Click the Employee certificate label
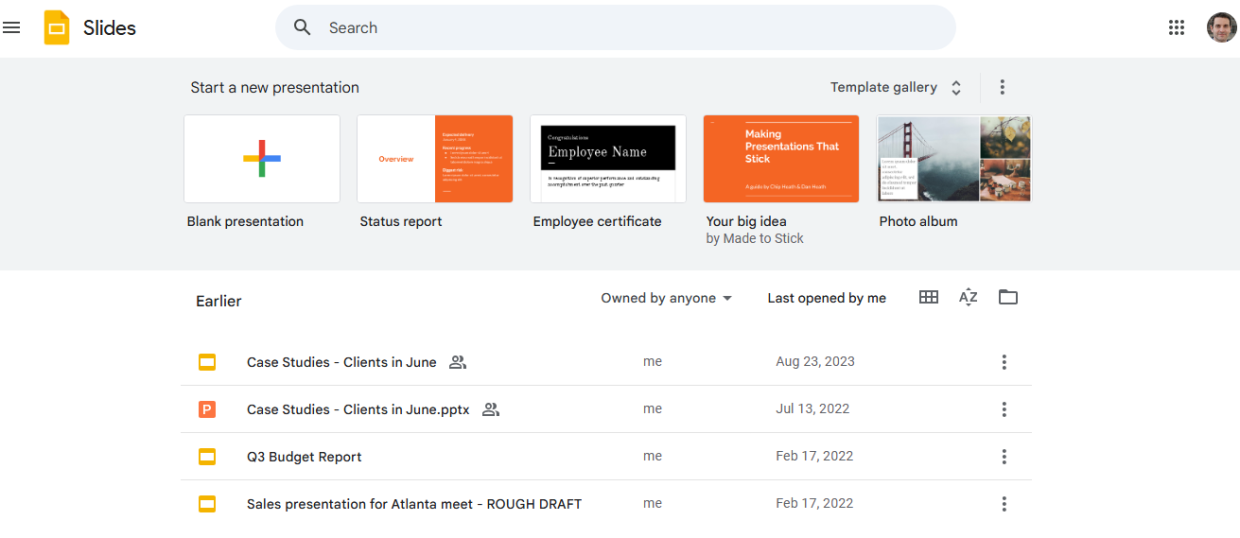 click(597, 221)
